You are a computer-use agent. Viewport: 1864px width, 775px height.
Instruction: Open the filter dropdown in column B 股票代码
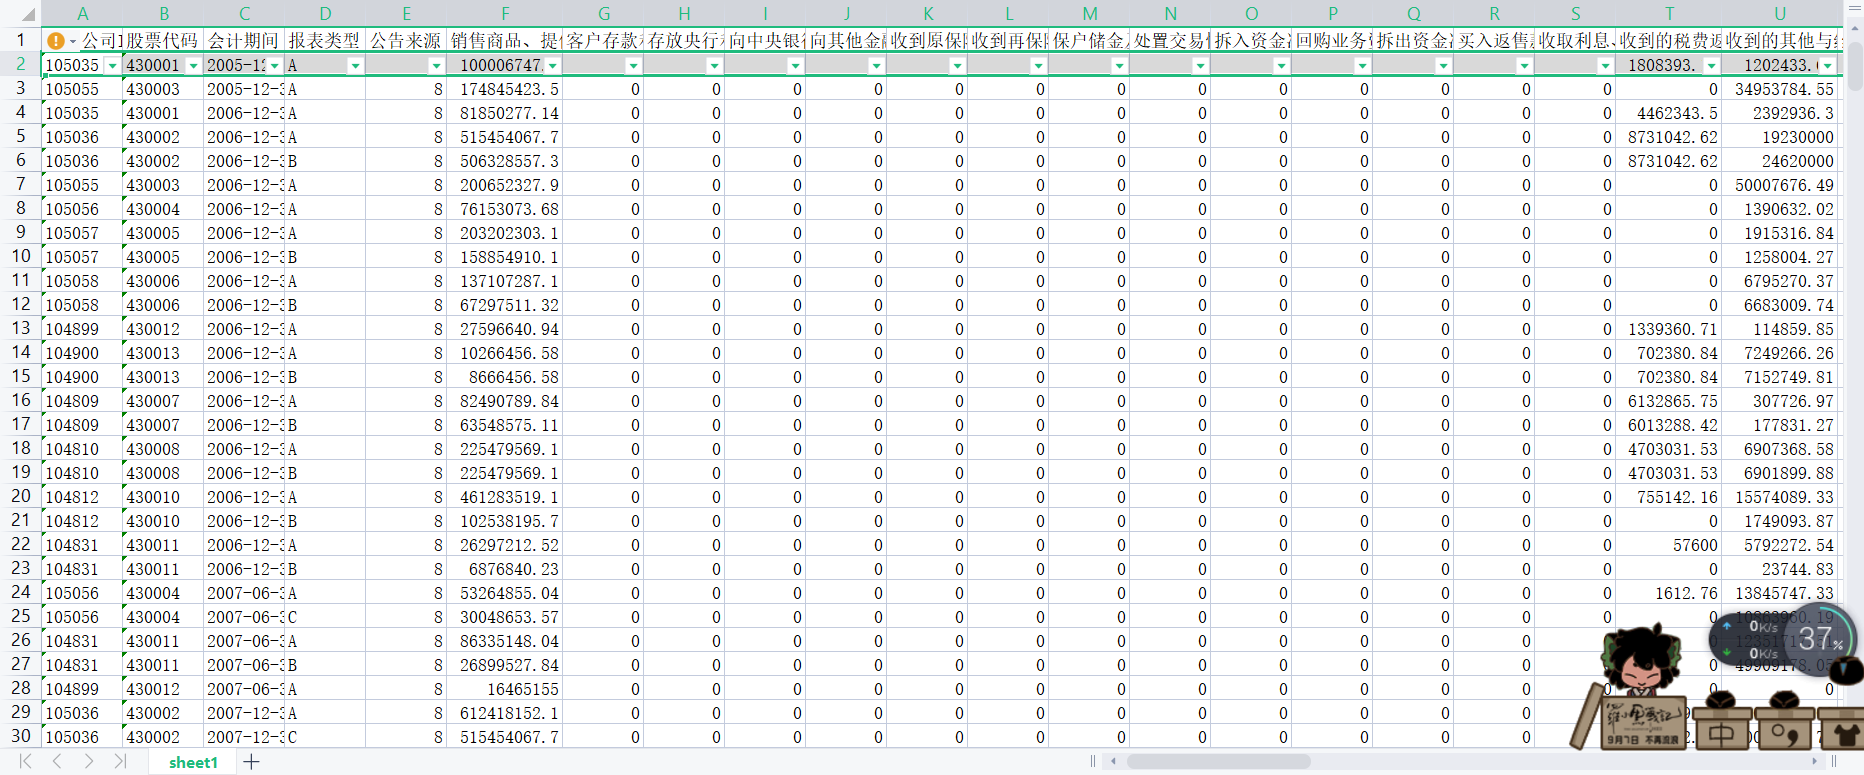193,66
